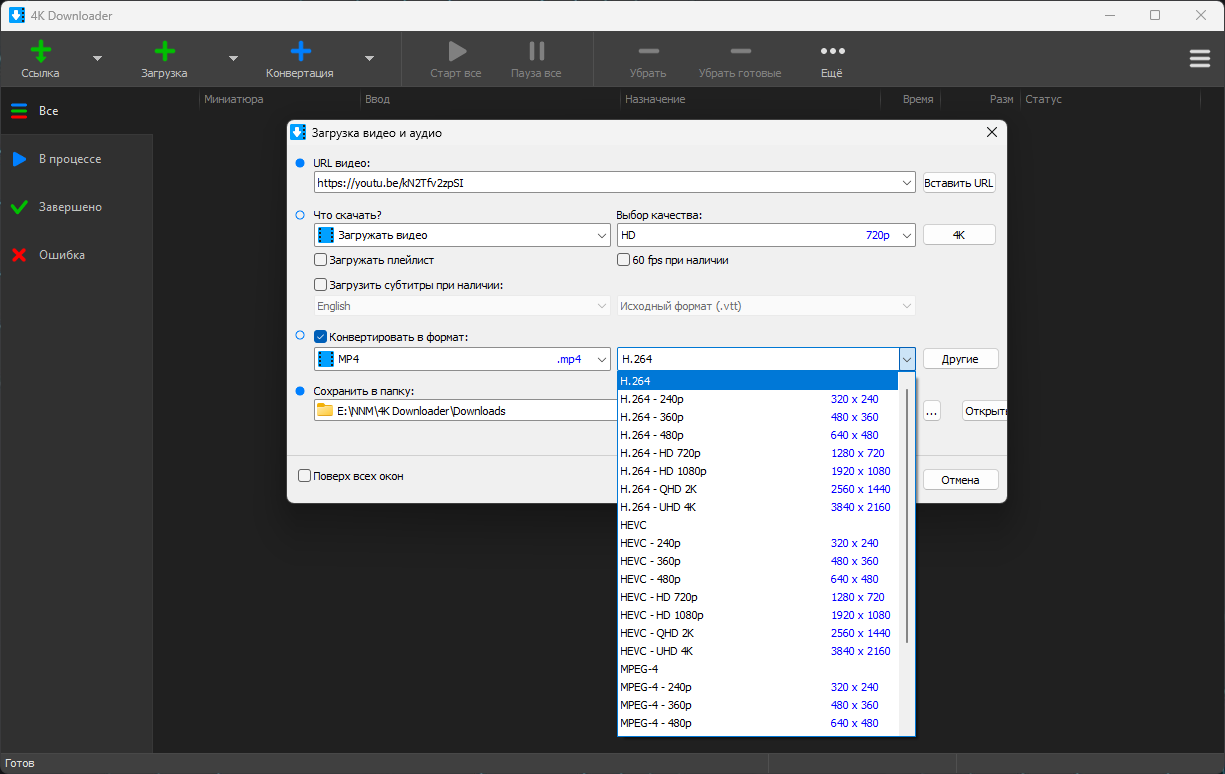This screenshot has width=1225, height=774.
Task: Click the ... browse folder button
Action: click(x=932, y=411)
